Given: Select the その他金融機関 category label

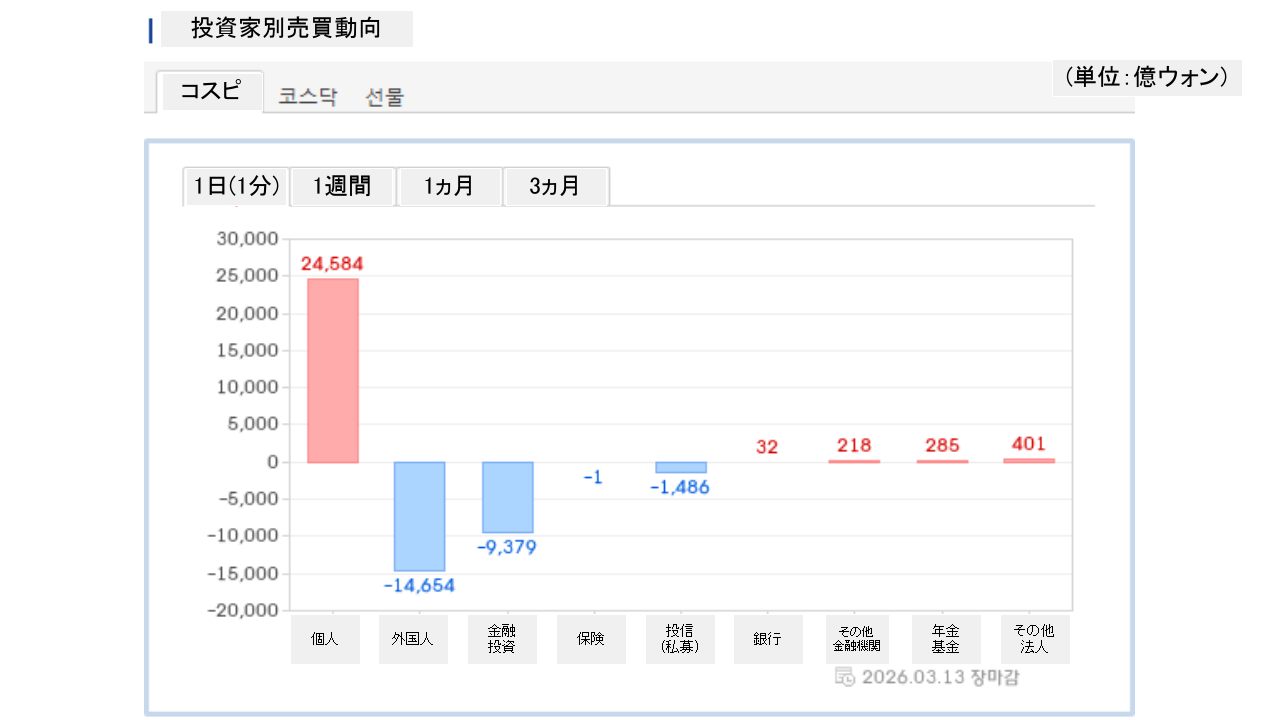Looking at the screenshot, I should coord(857,639).
